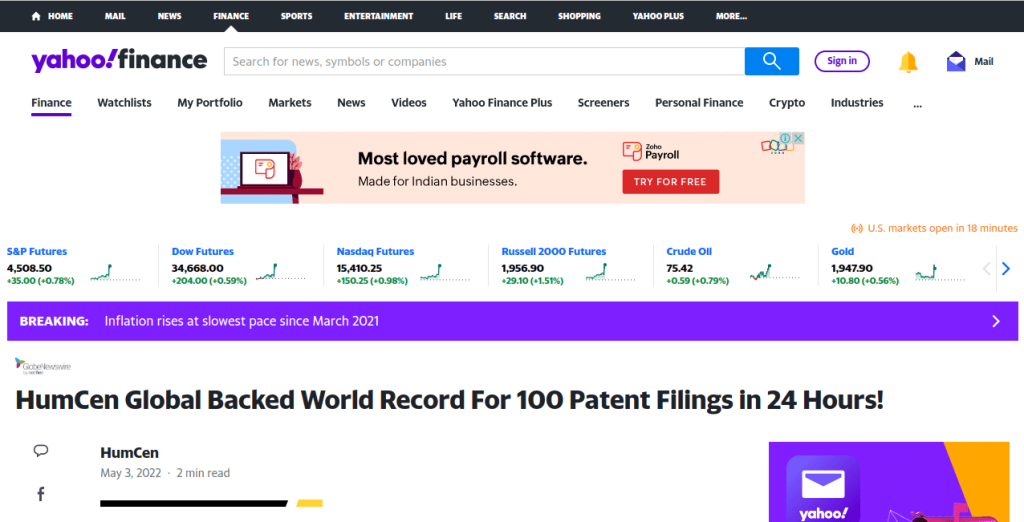Open the News navigation tab
Viewport: 1024px width, 522px height.
coord(351,103)
